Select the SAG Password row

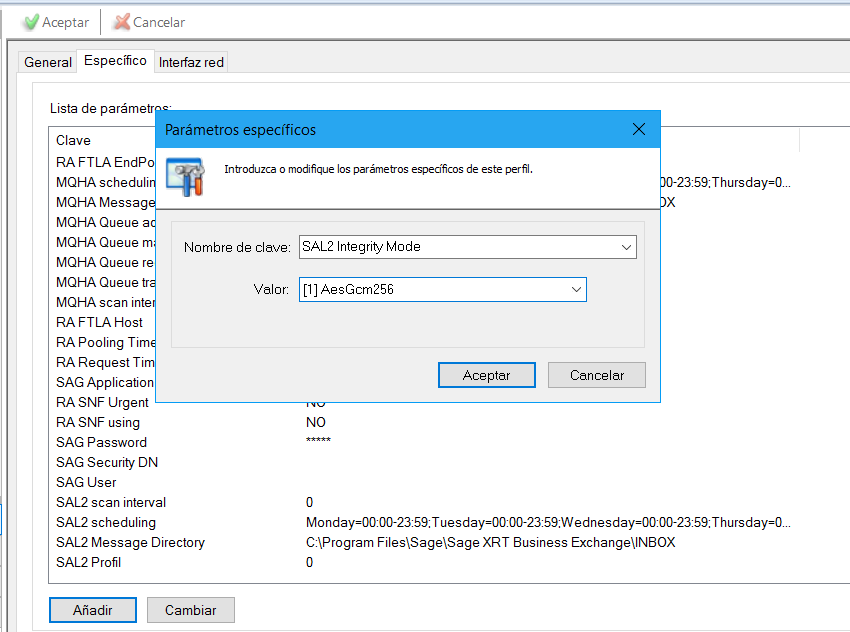point(101,442)
